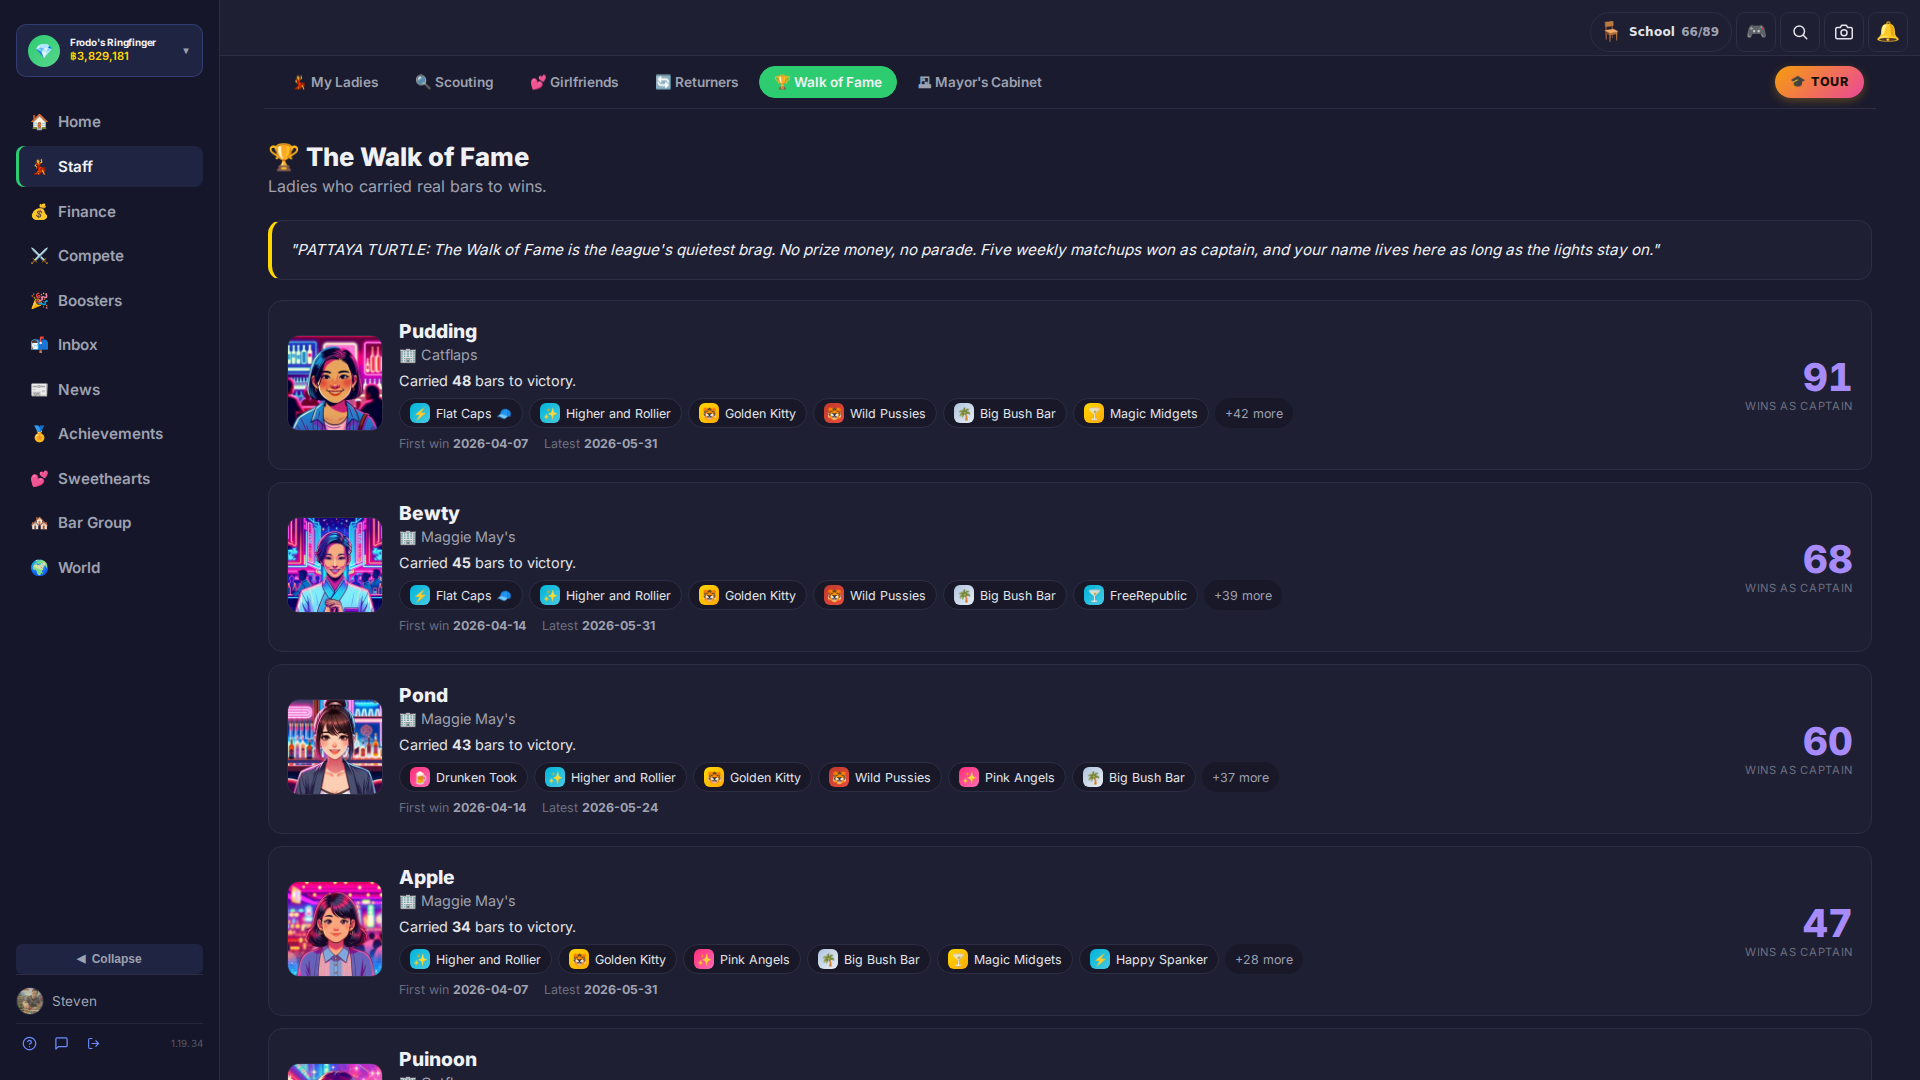1920x1080 pixels.
Task: Click Happy Spanker chip in Apple's row
Action: pos(1149,960)
